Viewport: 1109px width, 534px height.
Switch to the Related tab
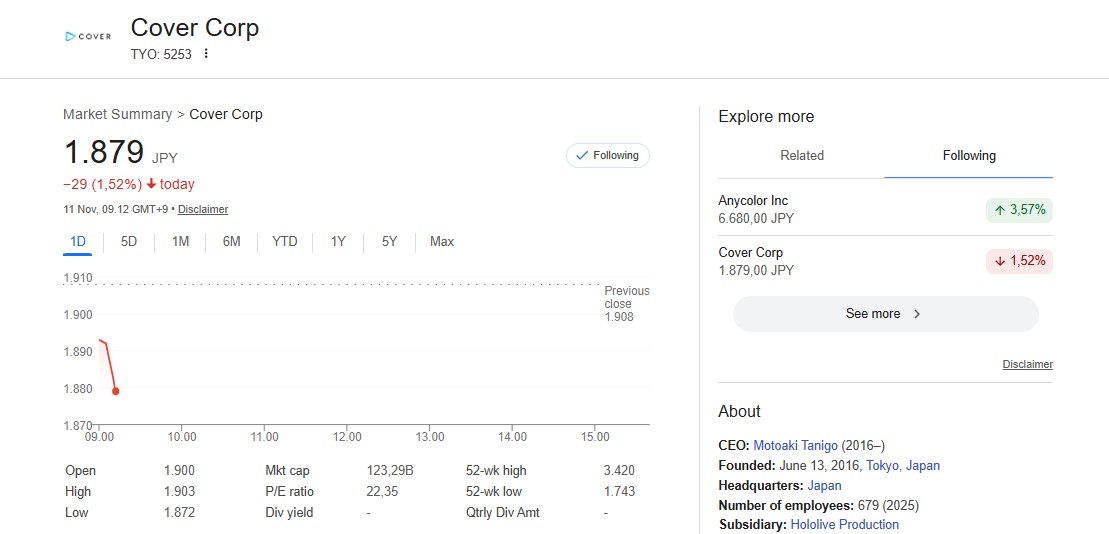tap(801, 155)
